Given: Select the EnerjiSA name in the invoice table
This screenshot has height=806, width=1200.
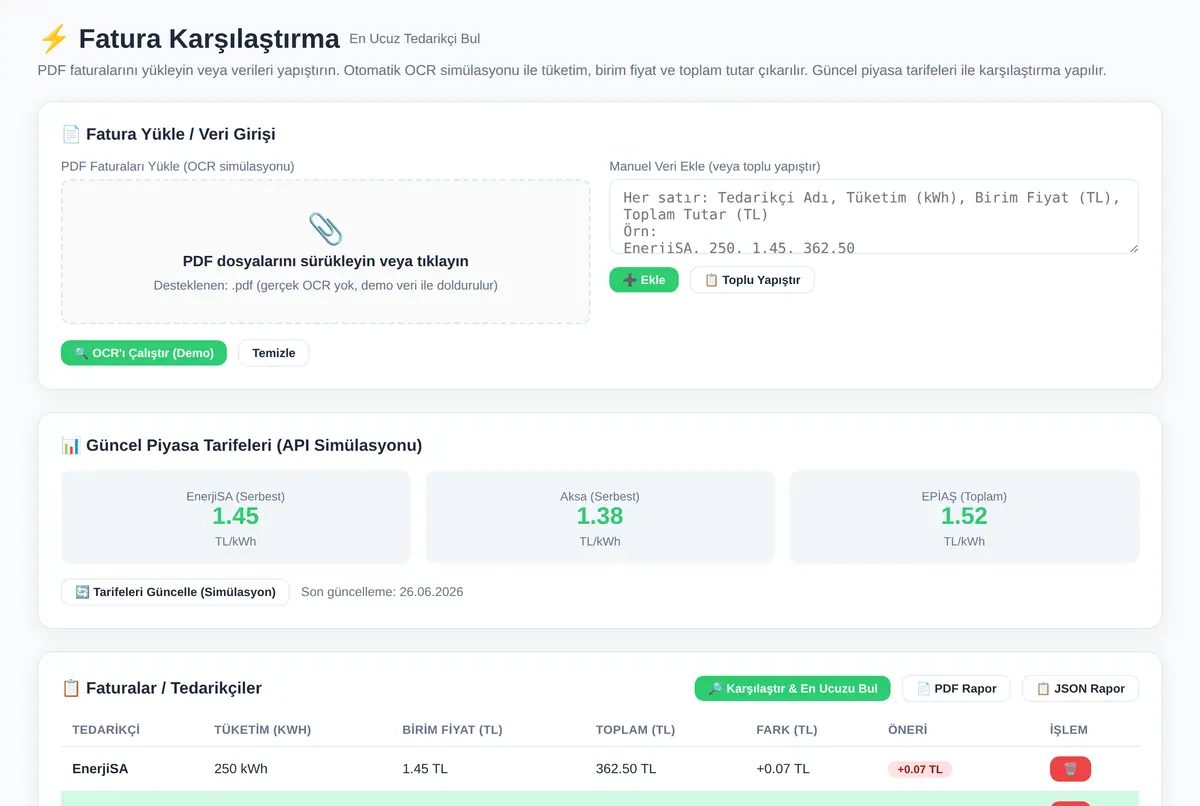Looking at the screenshot, I should (100, 769).
